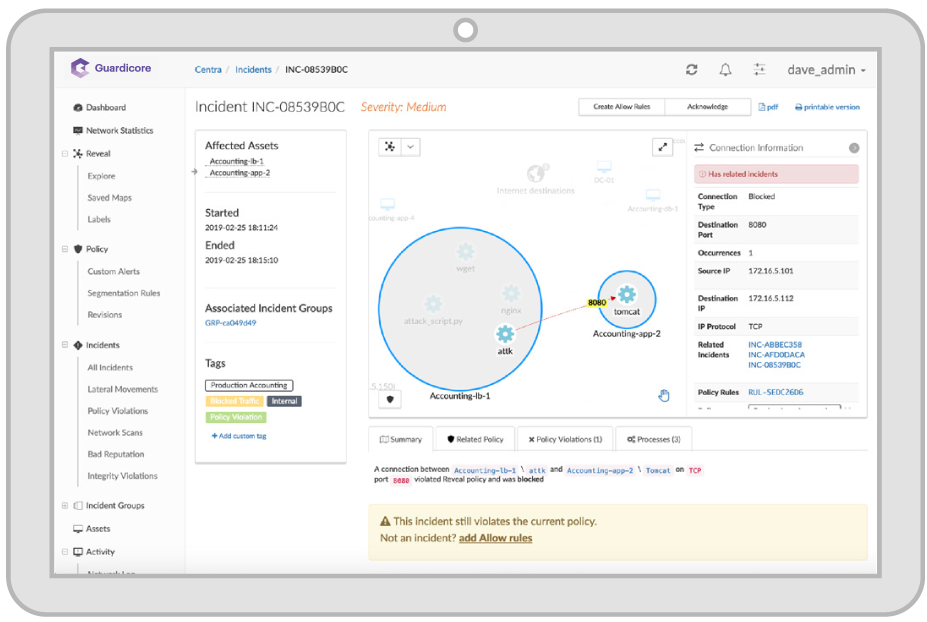Switch to the Policy Violations (1) tab
The width and height of the screenshot is (927, 622).
click(x=565, y=439)
